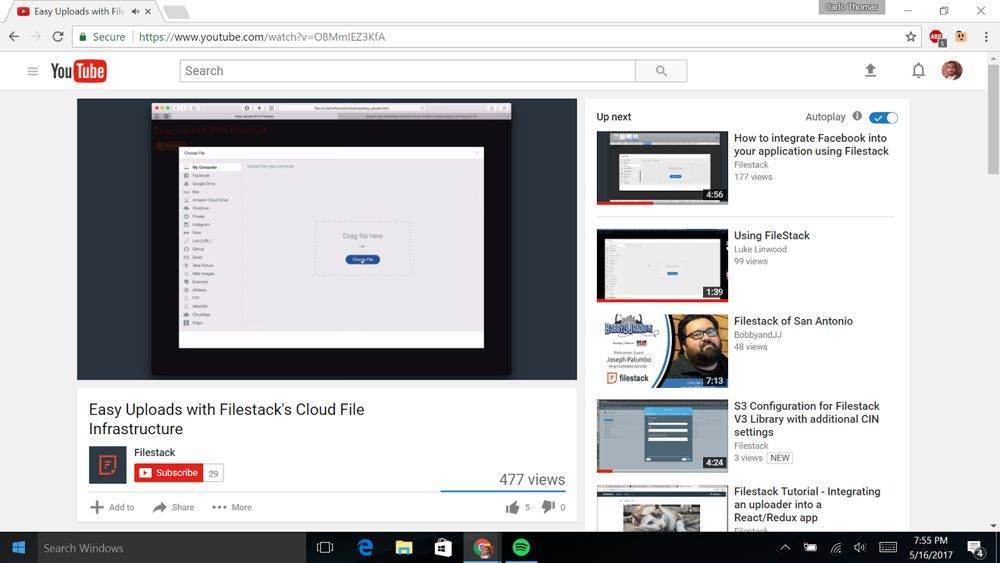The width and height of the screenshot is (1000, 563).
Task: Click the Autoplay info icon
Action: (857, 117)
